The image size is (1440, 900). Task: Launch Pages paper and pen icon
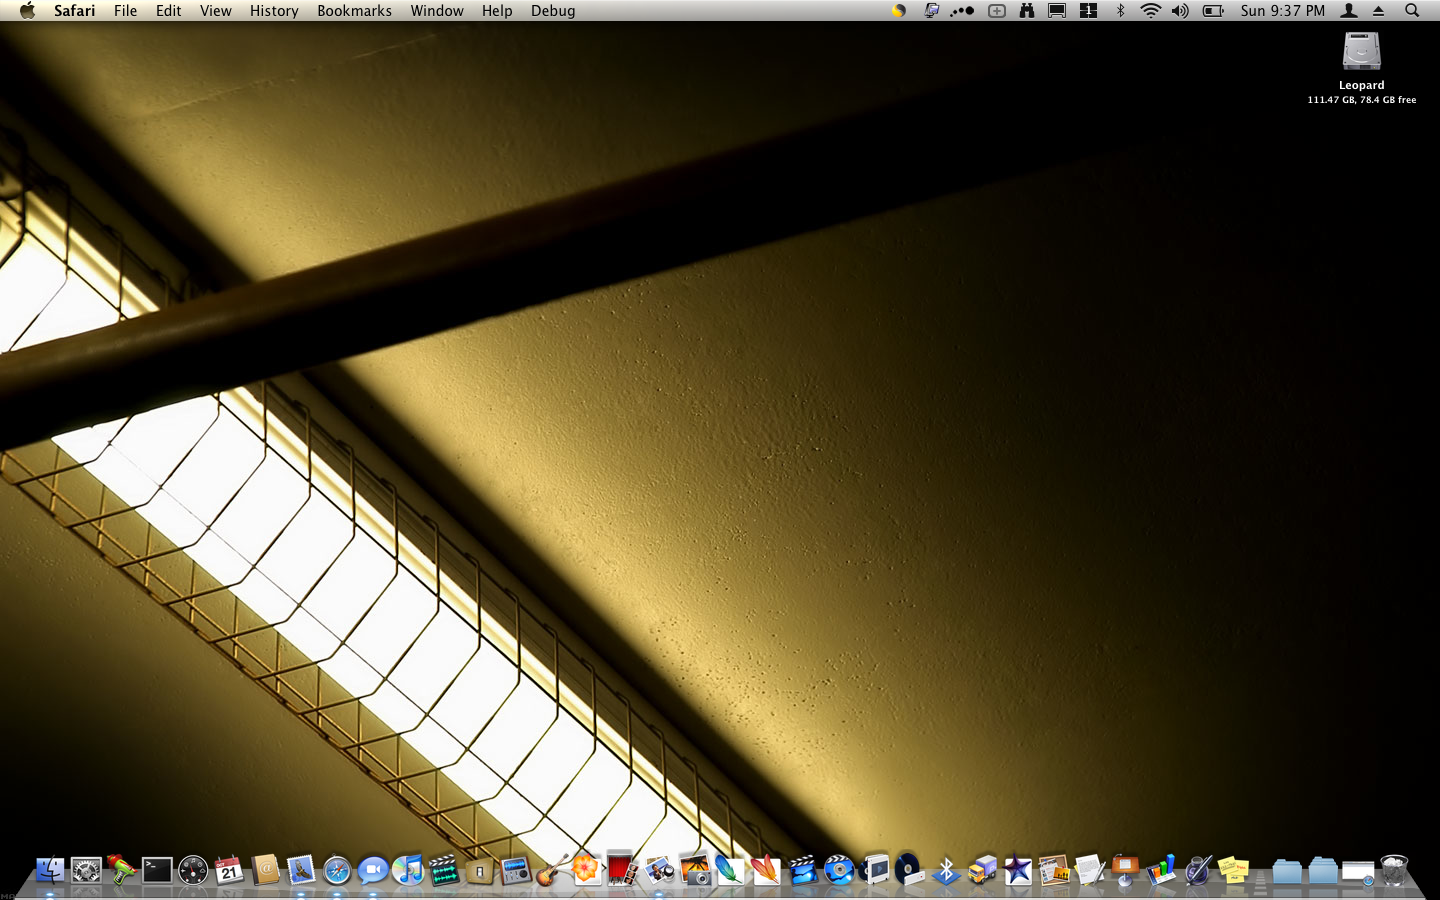coord(1090,870)
